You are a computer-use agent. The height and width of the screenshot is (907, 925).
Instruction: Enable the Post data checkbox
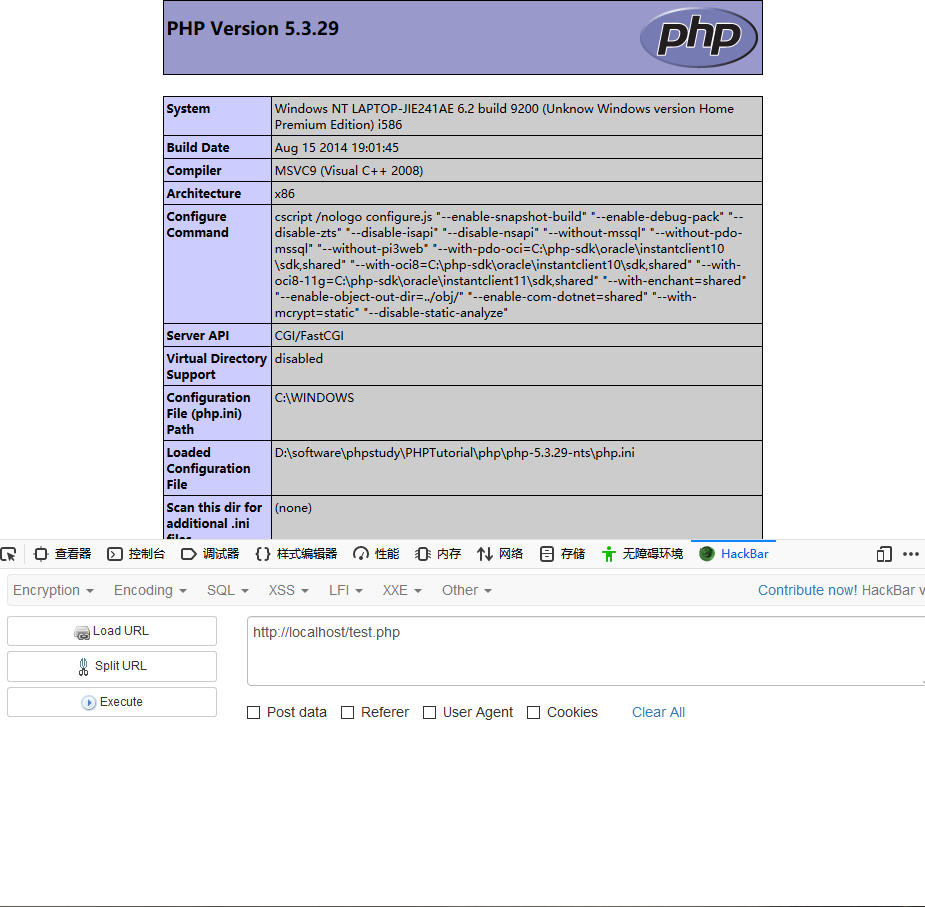pos(253,712)
